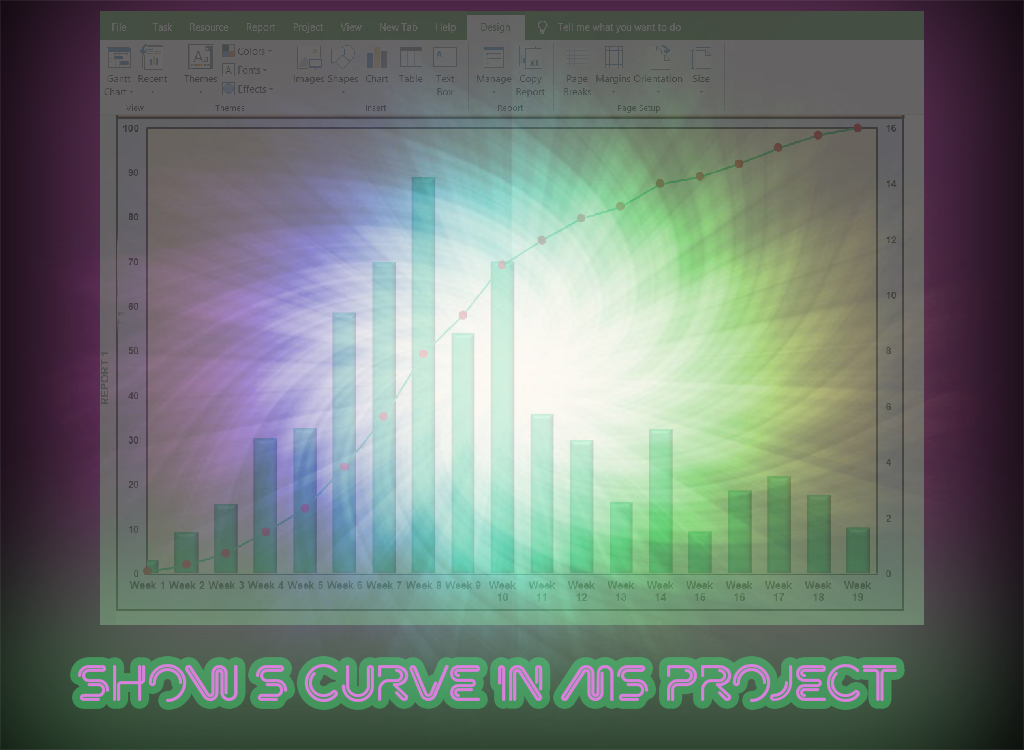The image size is (1024, 750).
Task: Click the Manage report icon
Action: [494, 57]
